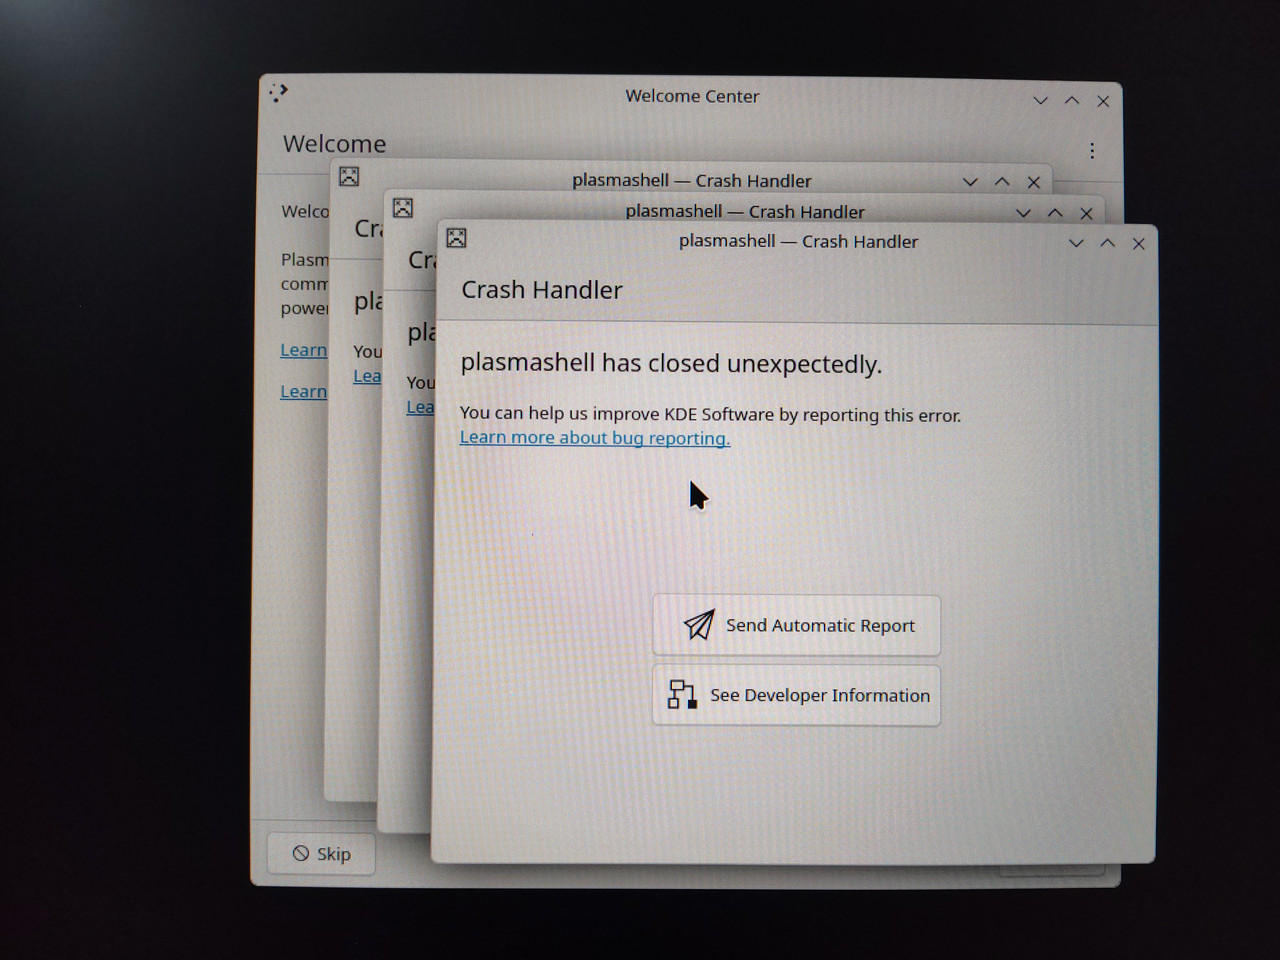1280x960 pixels.
Task: Click sad-face icon of middle Crash Handler window
Action: tap(403, 207)
